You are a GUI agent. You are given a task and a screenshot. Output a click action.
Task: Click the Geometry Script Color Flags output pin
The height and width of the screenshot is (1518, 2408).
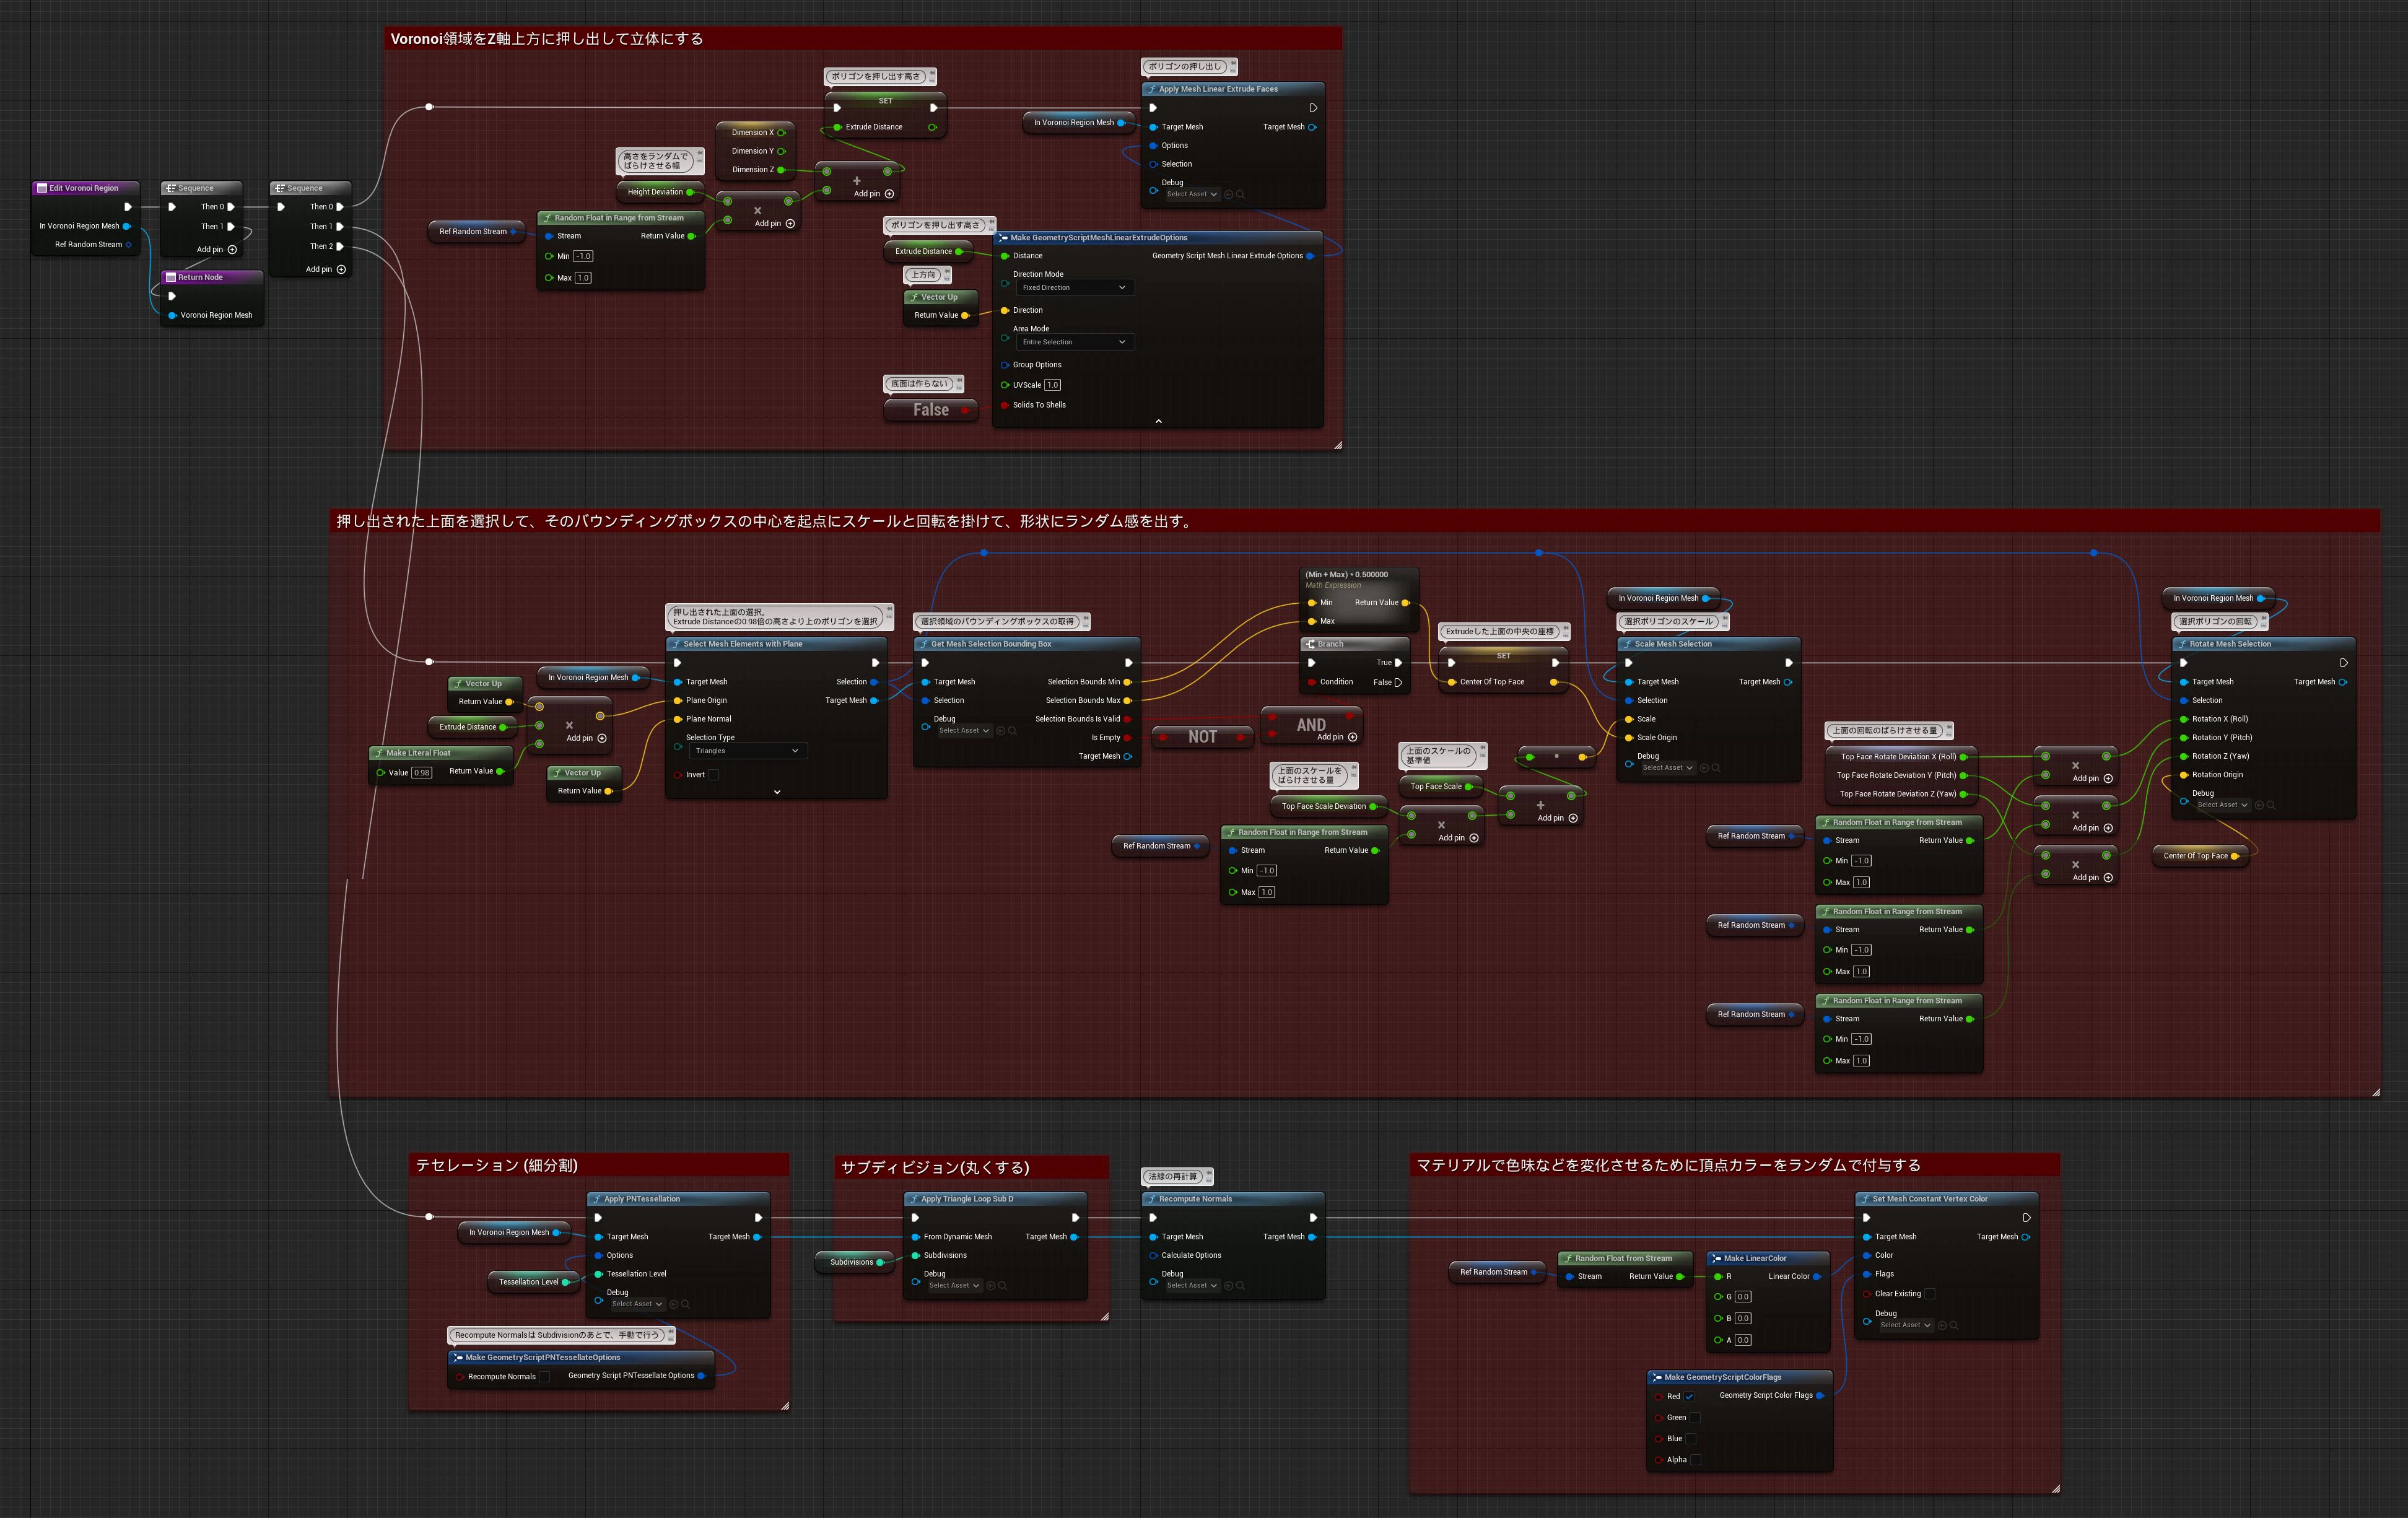1819,1395
